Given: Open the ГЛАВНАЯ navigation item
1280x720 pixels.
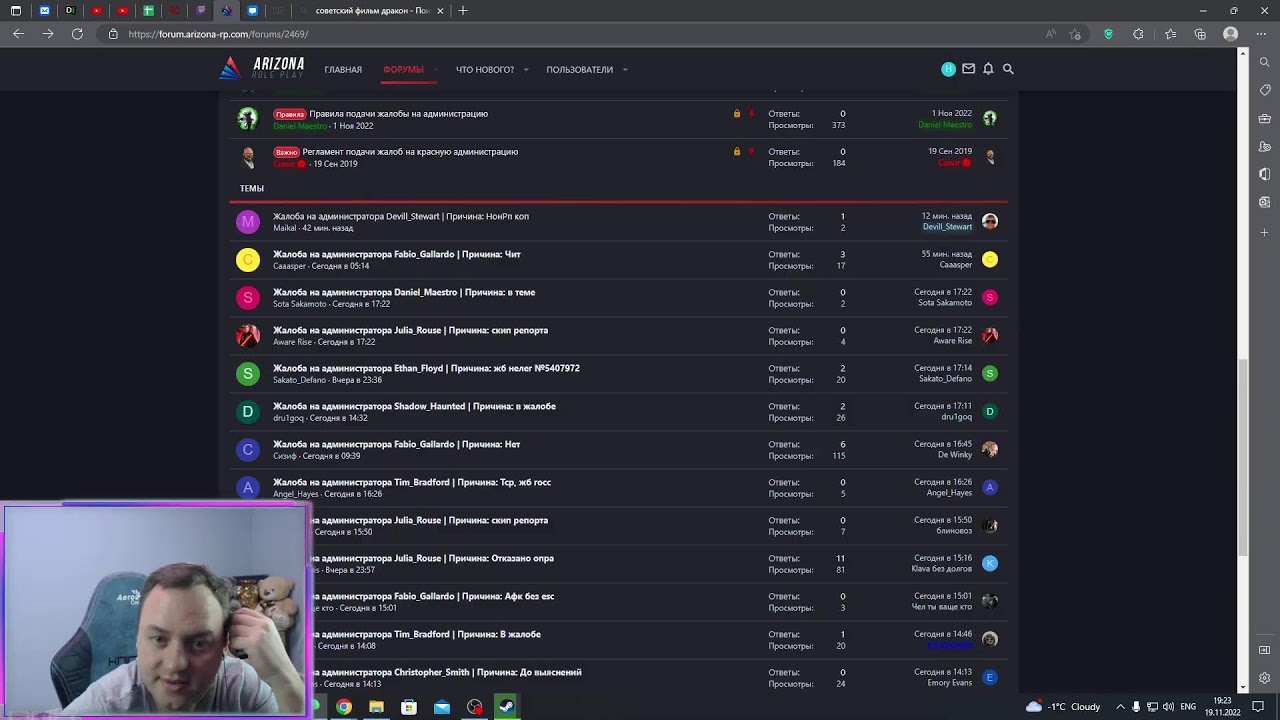Looking at the screenshot, I should [x=343, y=70].
